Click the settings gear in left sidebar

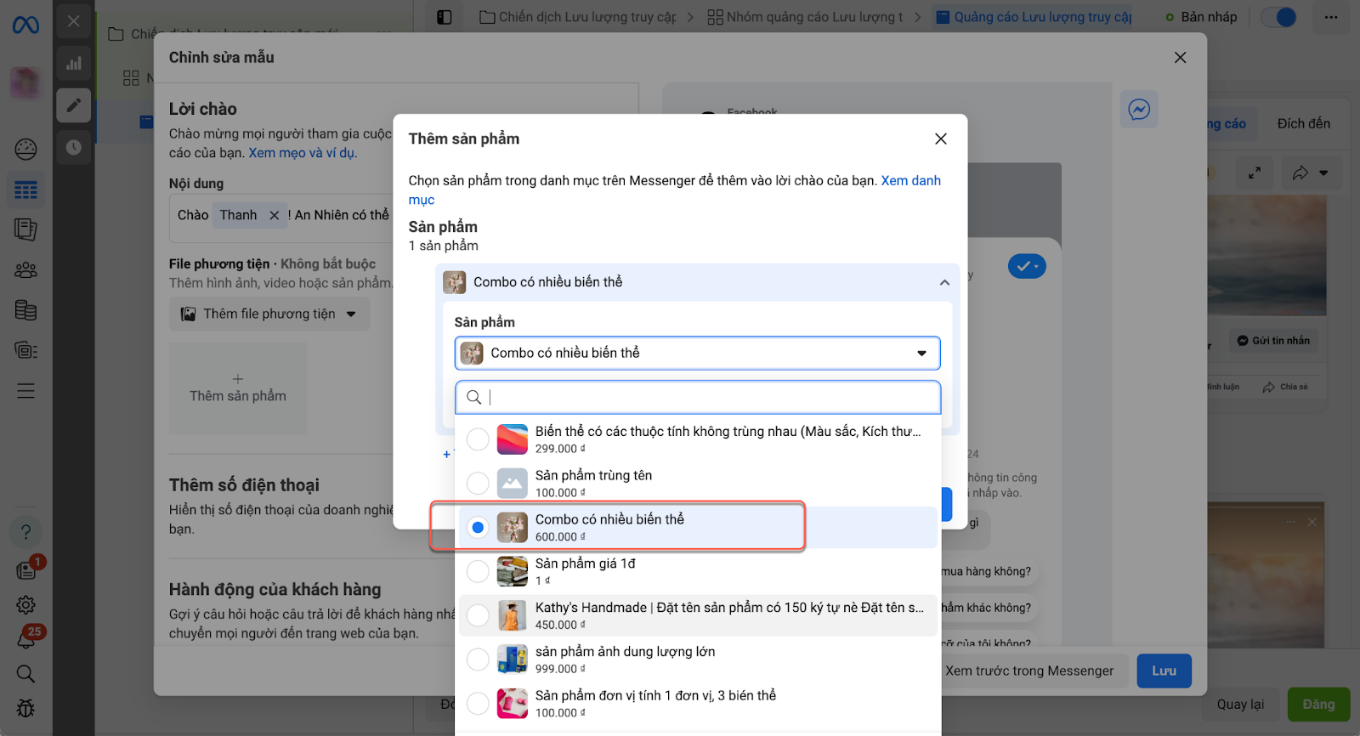(x=25, y=604)
